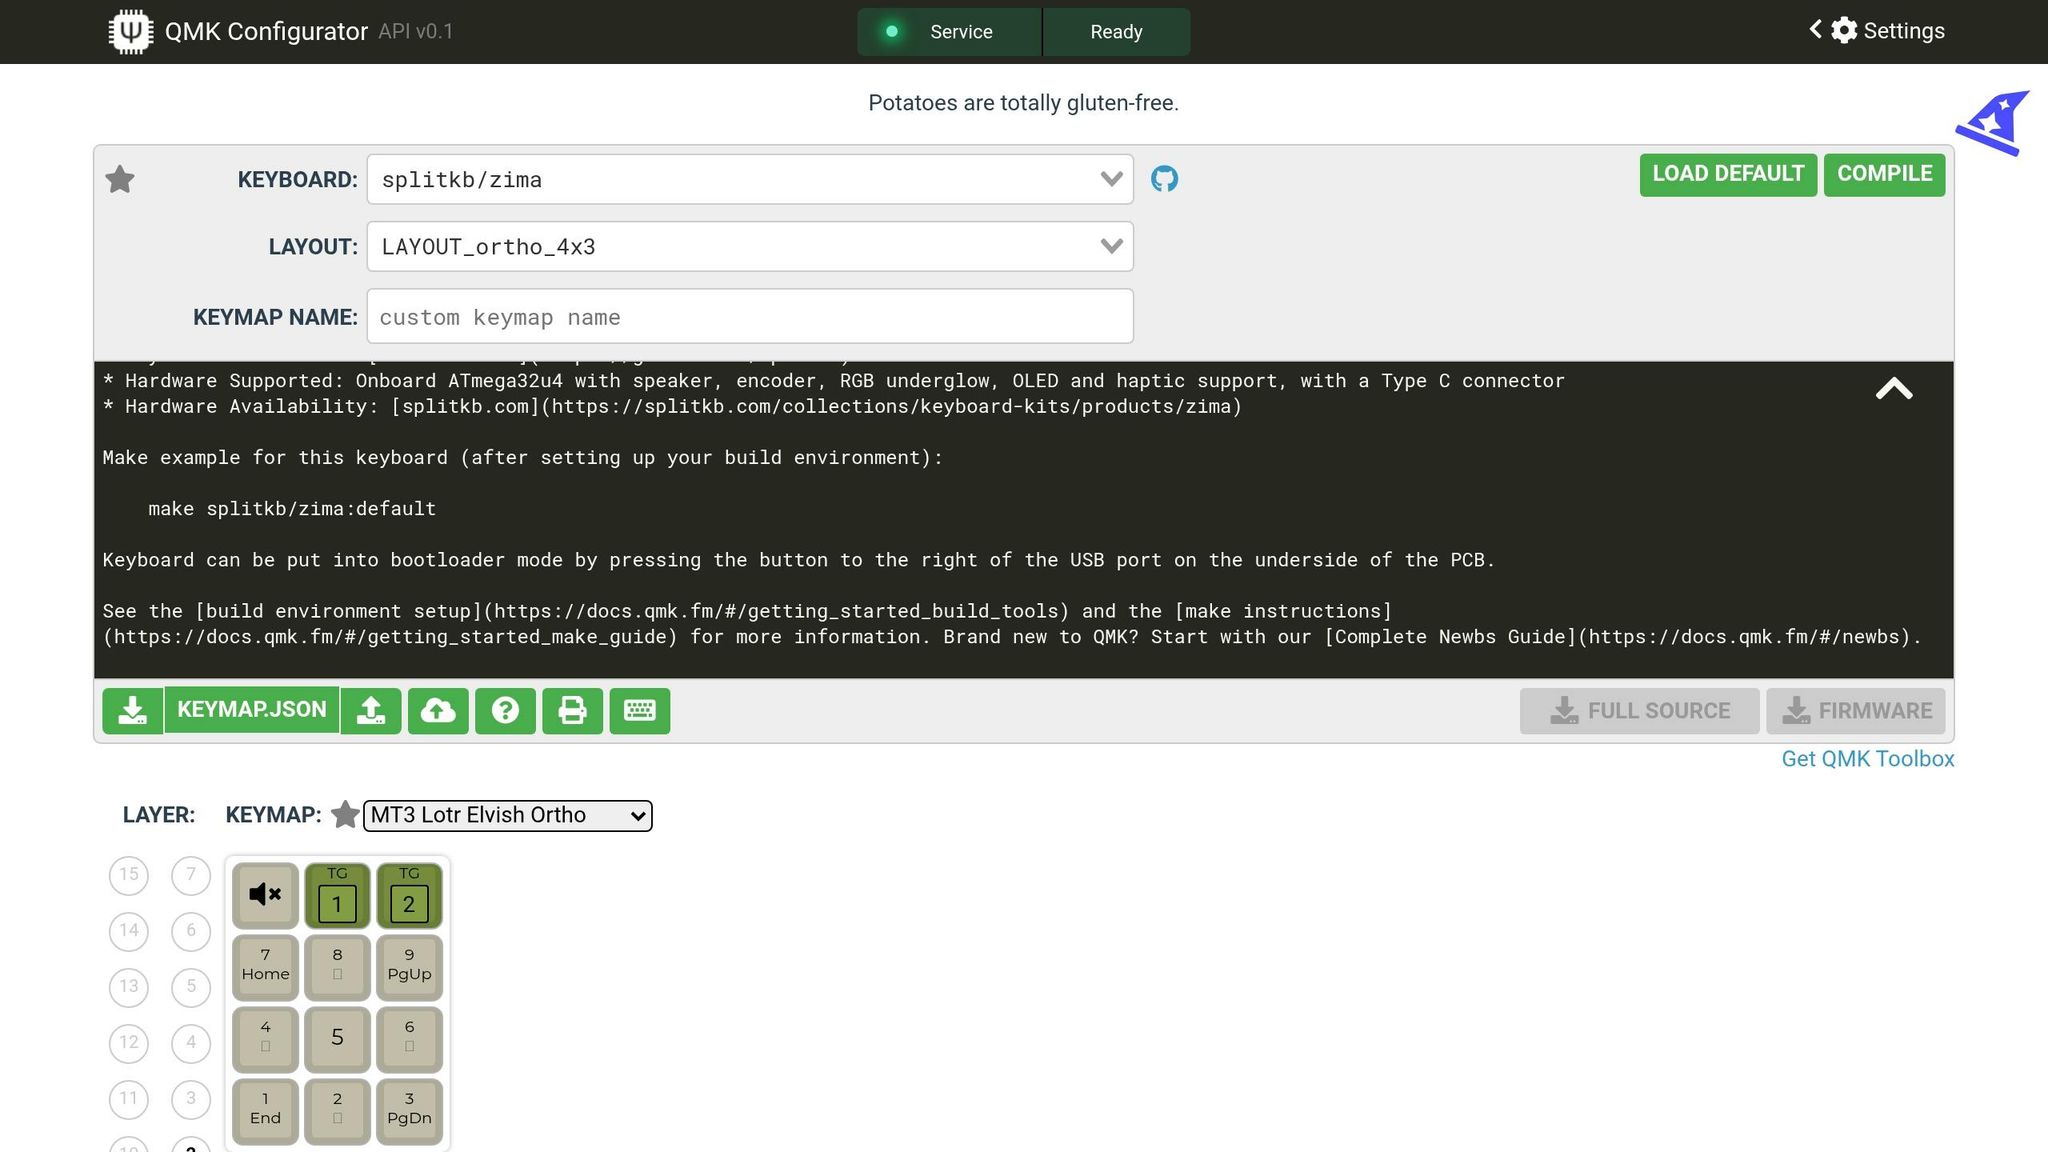The width and height of the screenshot is (2048, 1152).
Task: Select the 9 PgUp key
Action: tap(409, 967)
